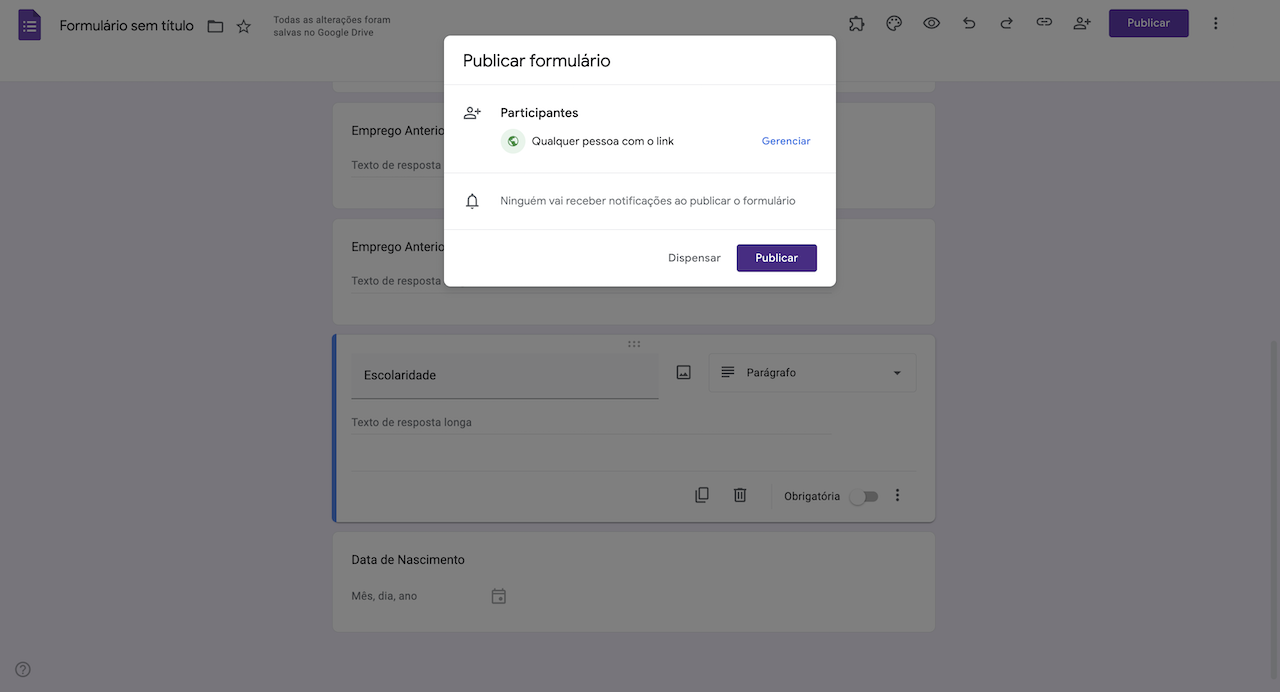This screenshot has height=692, width=1280.
Task: Preview the form with eye icon
Action: click(931, 23)
